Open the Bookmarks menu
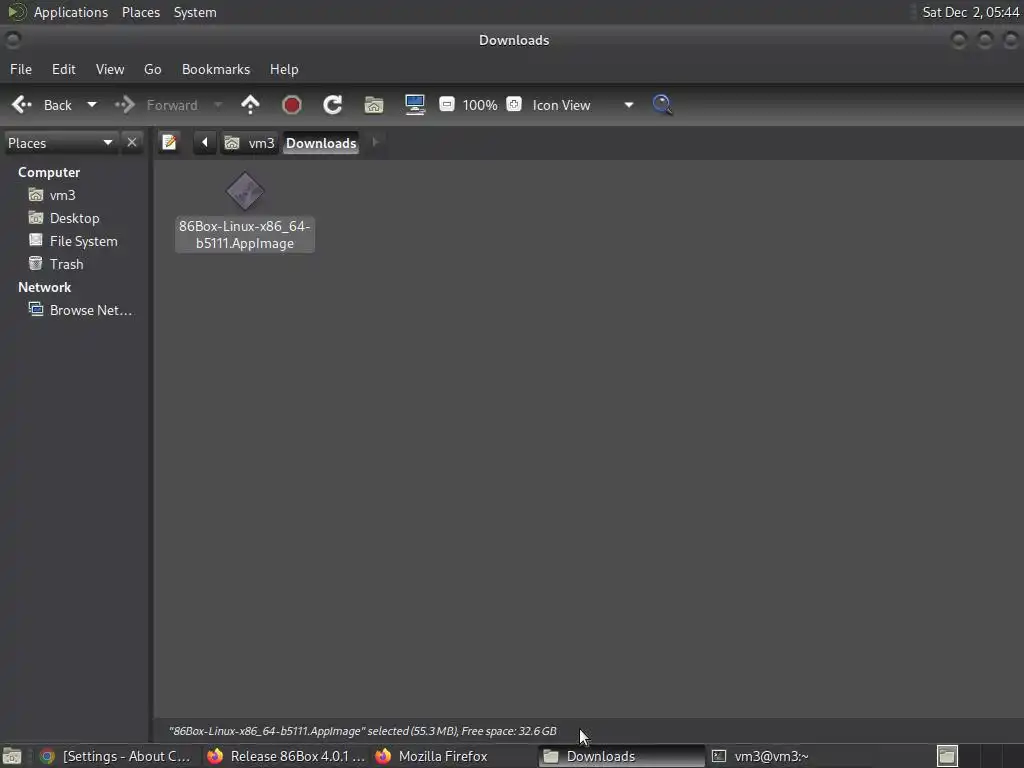Screen dimensions: 1024x768 point(216,69)
